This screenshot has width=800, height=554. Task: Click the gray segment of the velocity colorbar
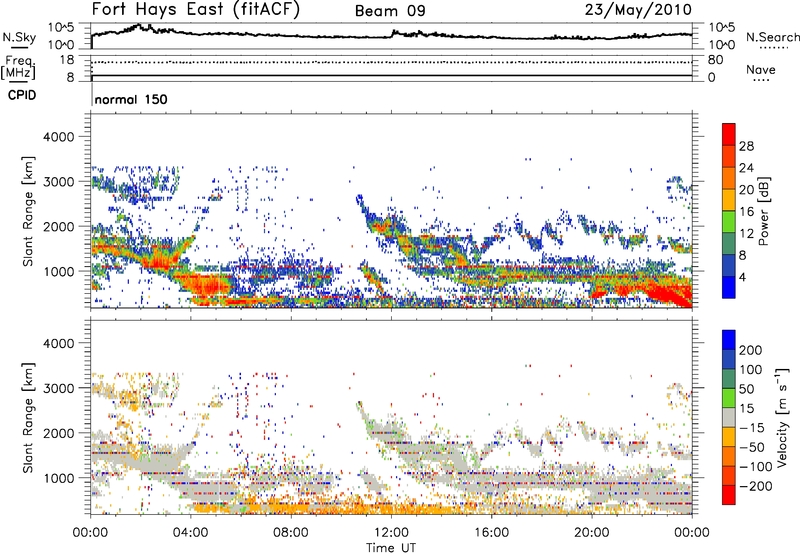729,418
